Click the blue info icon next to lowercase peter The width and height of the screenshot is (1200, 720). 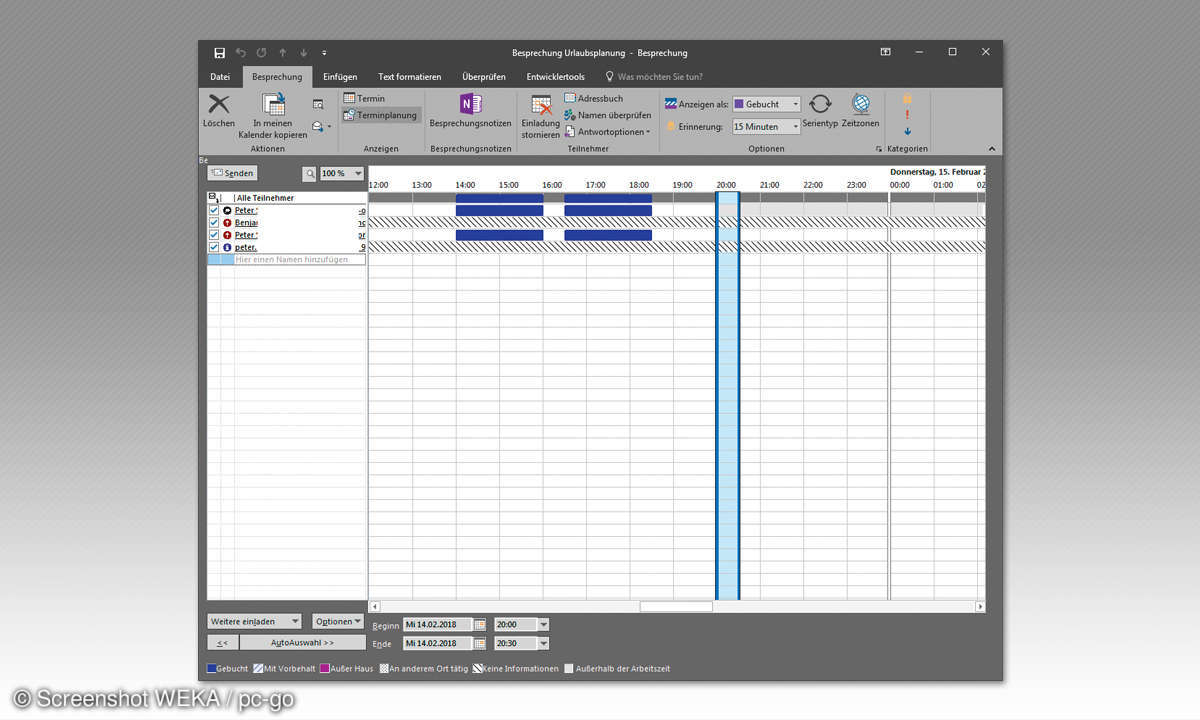227,247
